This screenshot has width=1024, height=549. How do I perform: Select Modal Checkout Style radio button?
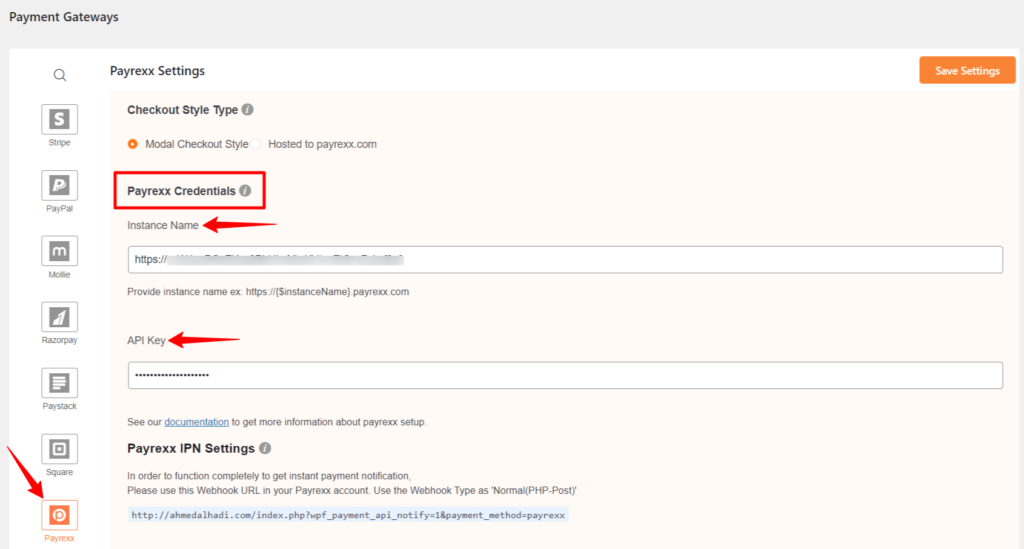[133, 144]
